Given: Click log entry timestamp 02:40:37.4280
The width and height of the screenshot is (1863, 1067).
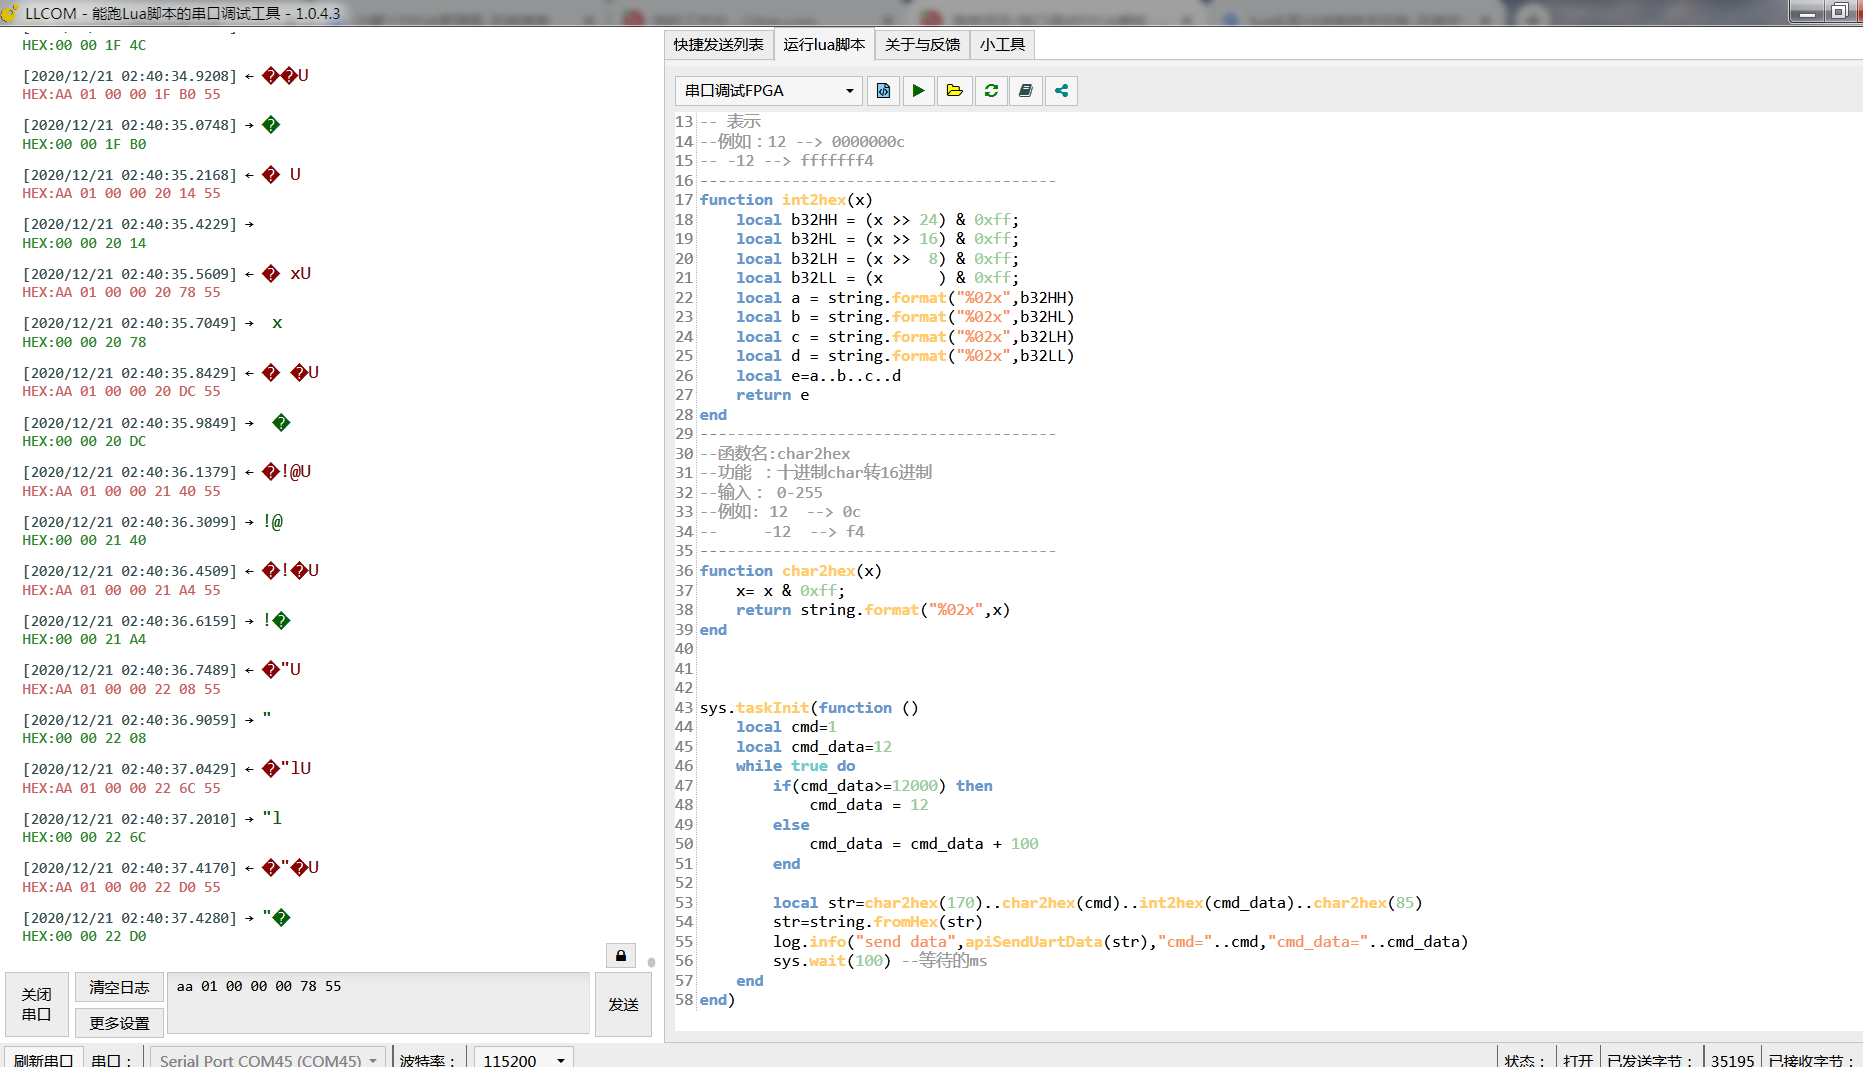Looking at the screenshot, I should pyautogui.click(x=130, y=918).
